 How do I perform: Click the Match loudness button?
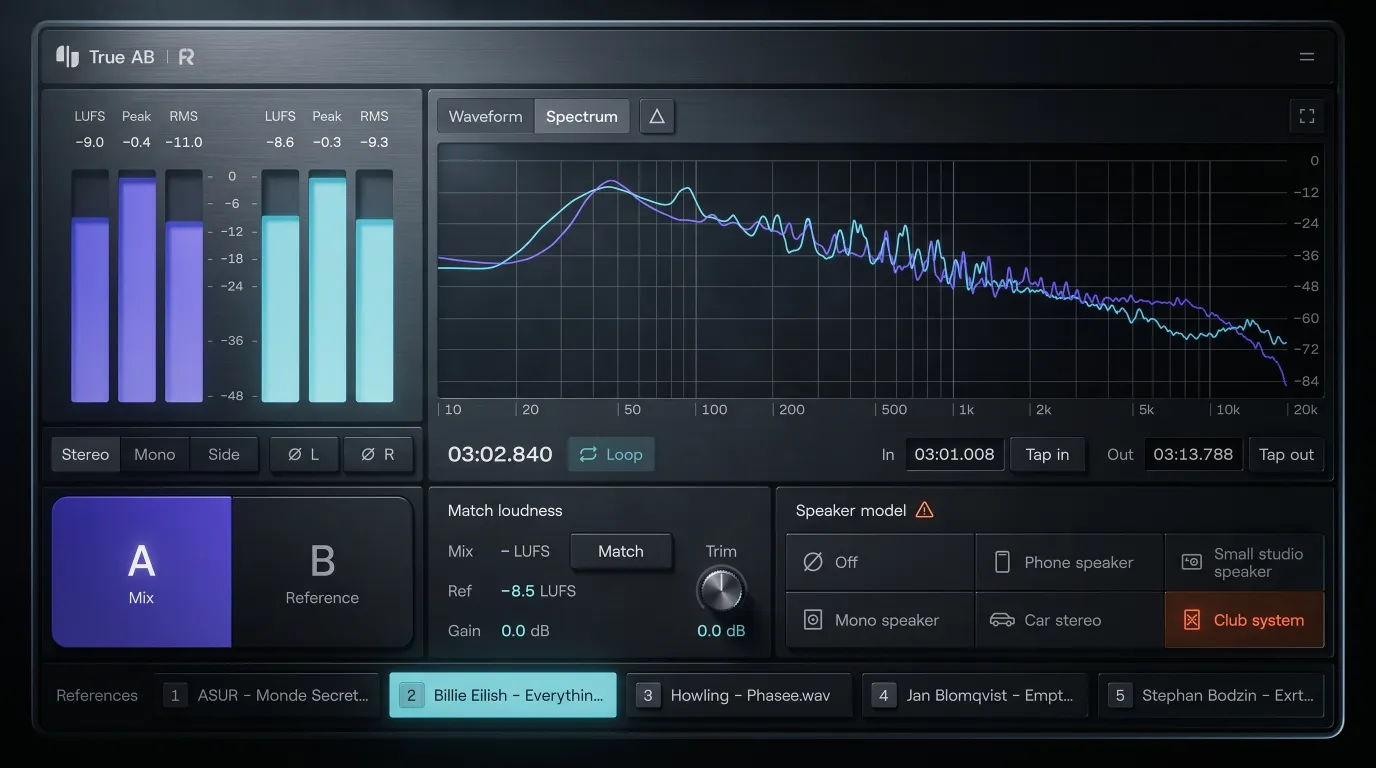621,551
